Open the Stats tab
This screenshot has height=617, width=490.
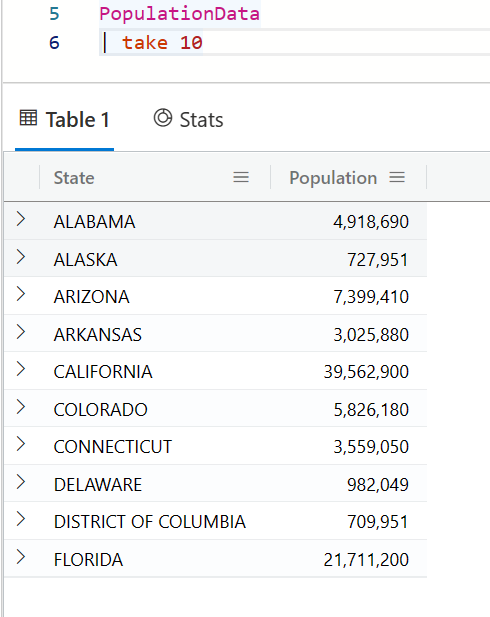click(x=188, y=120)
